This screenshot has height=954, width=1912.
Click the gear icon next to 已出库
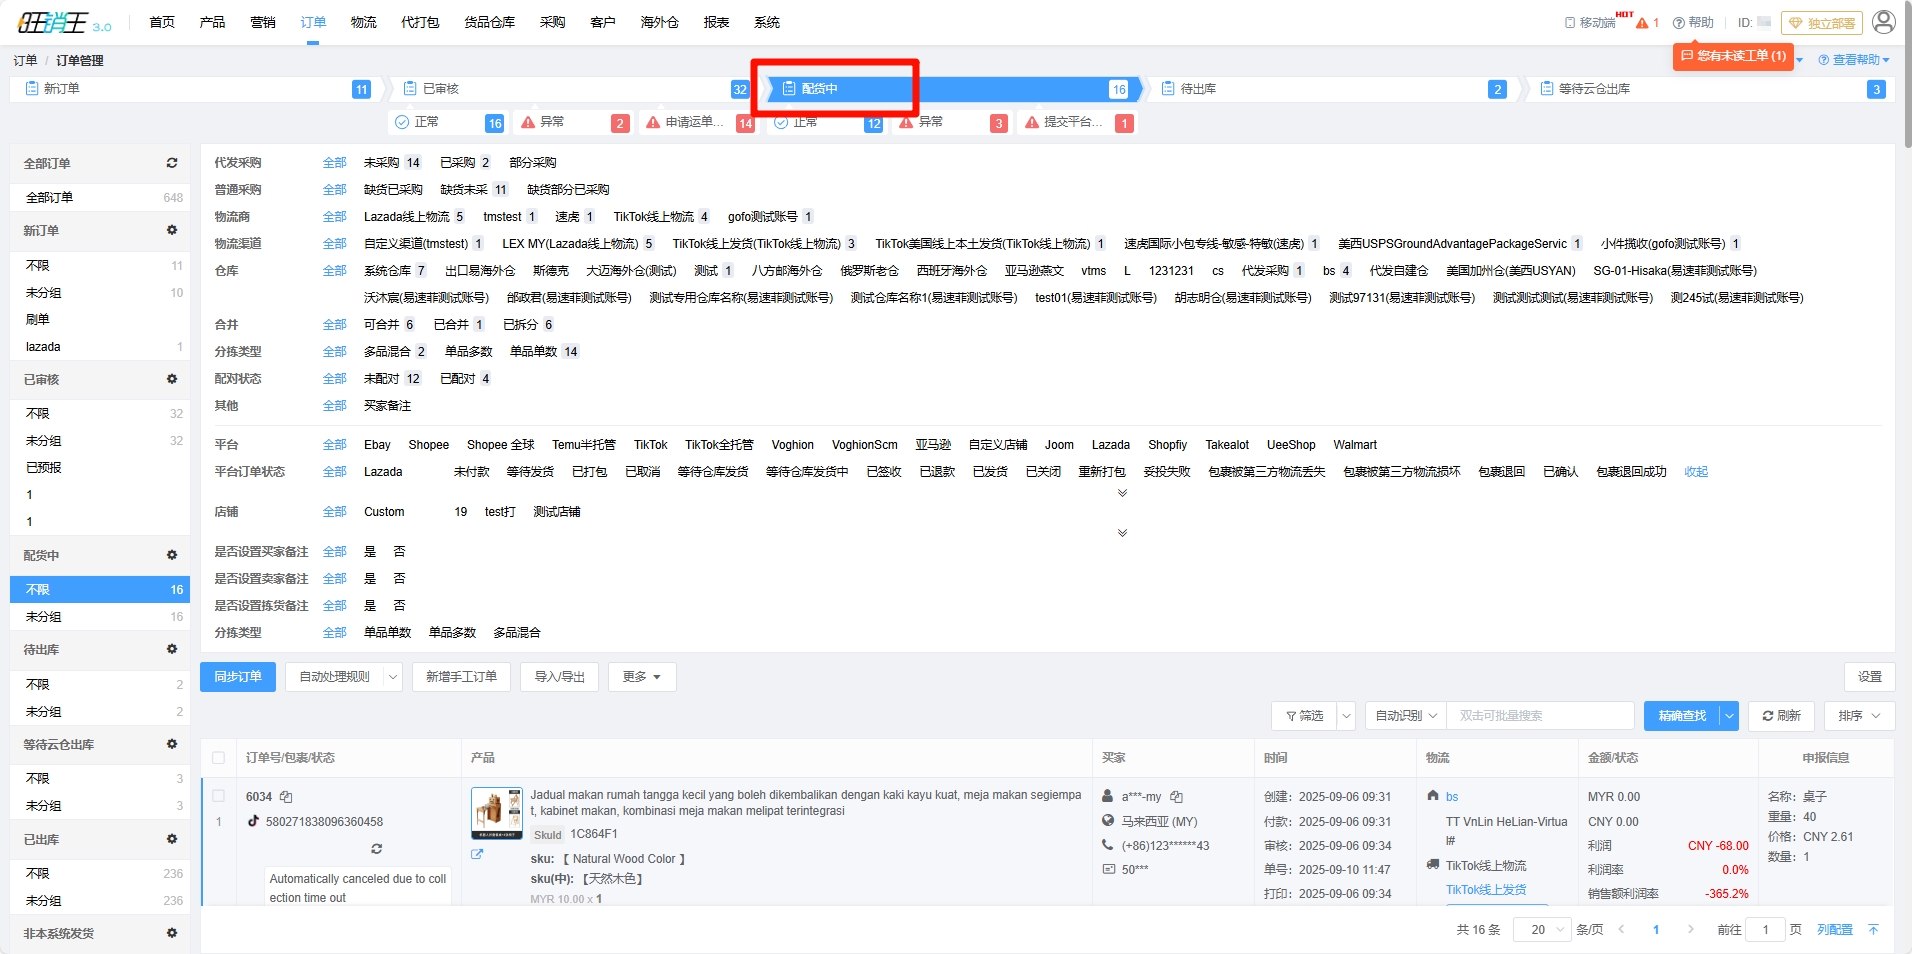[172, 839]
